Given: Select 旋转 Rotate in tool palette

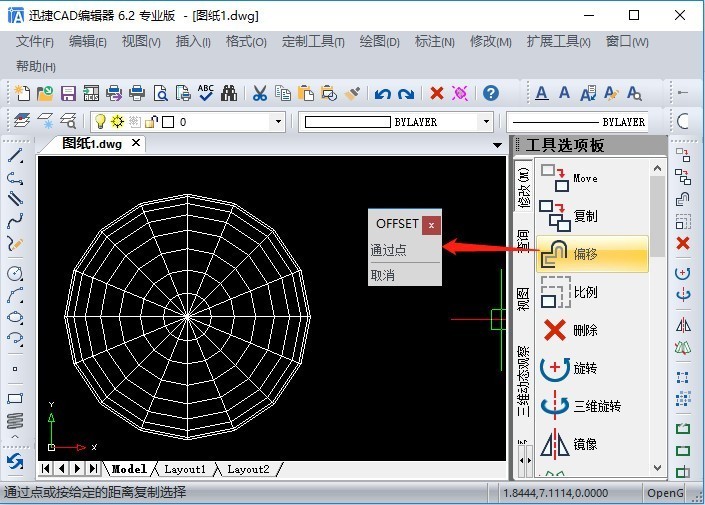Looking at the screenshot, I should tap(592, 368).
